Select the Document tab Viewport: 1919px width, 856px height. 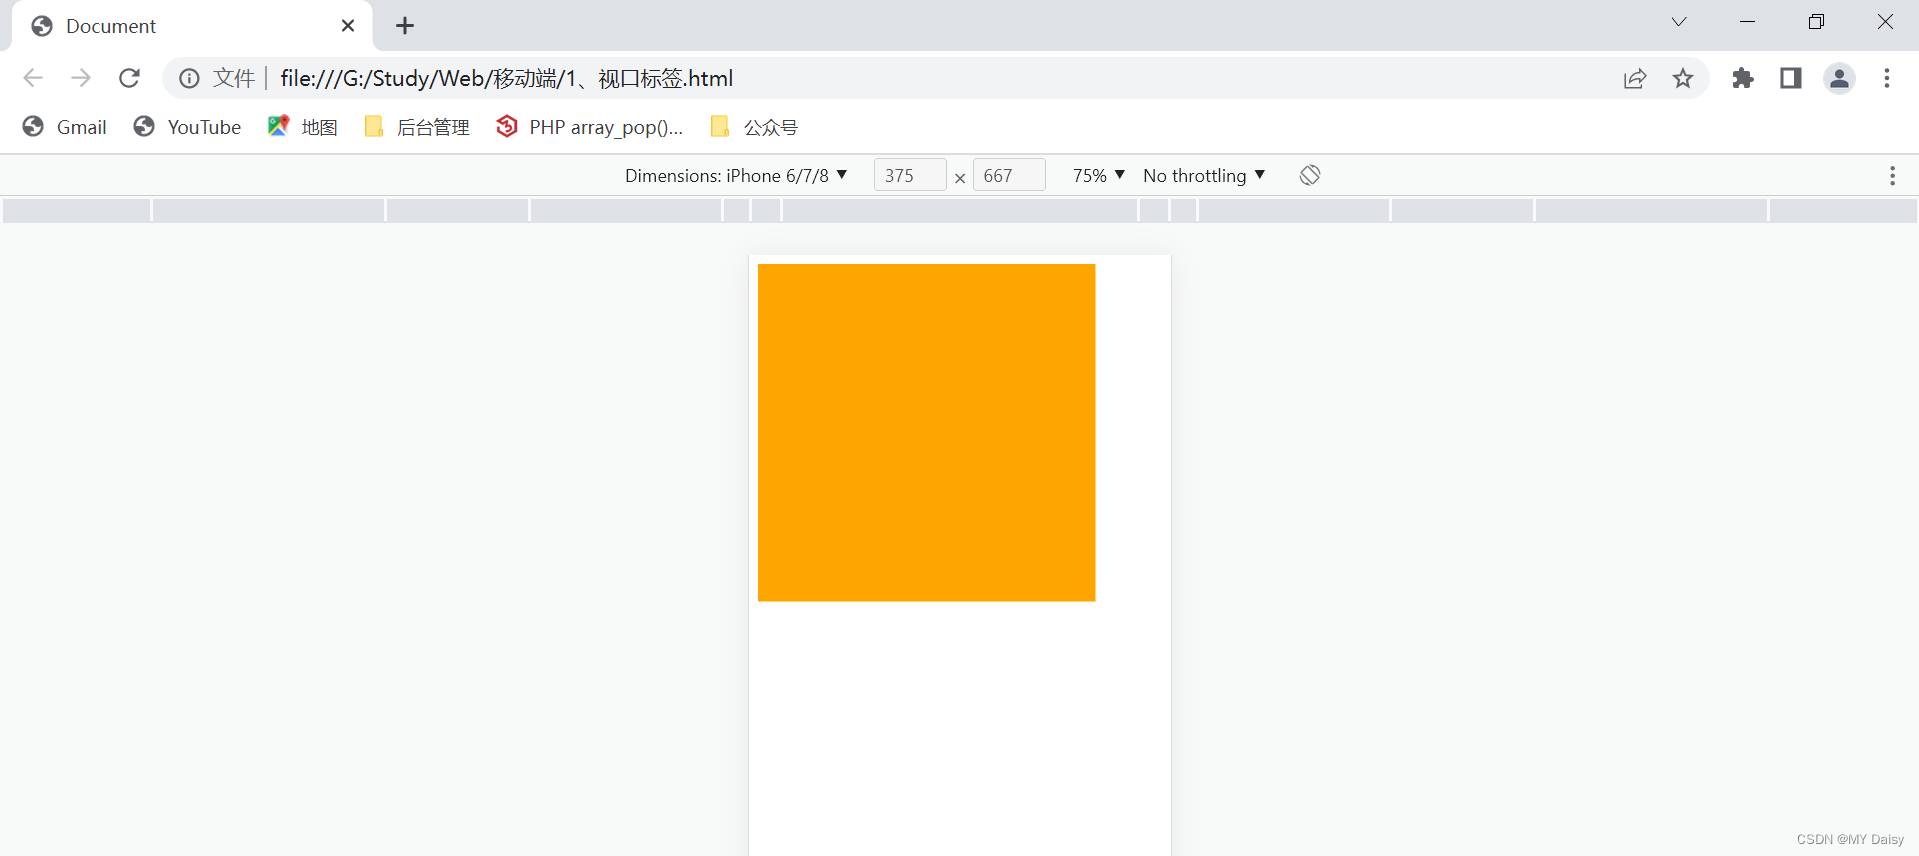[192, 26]
